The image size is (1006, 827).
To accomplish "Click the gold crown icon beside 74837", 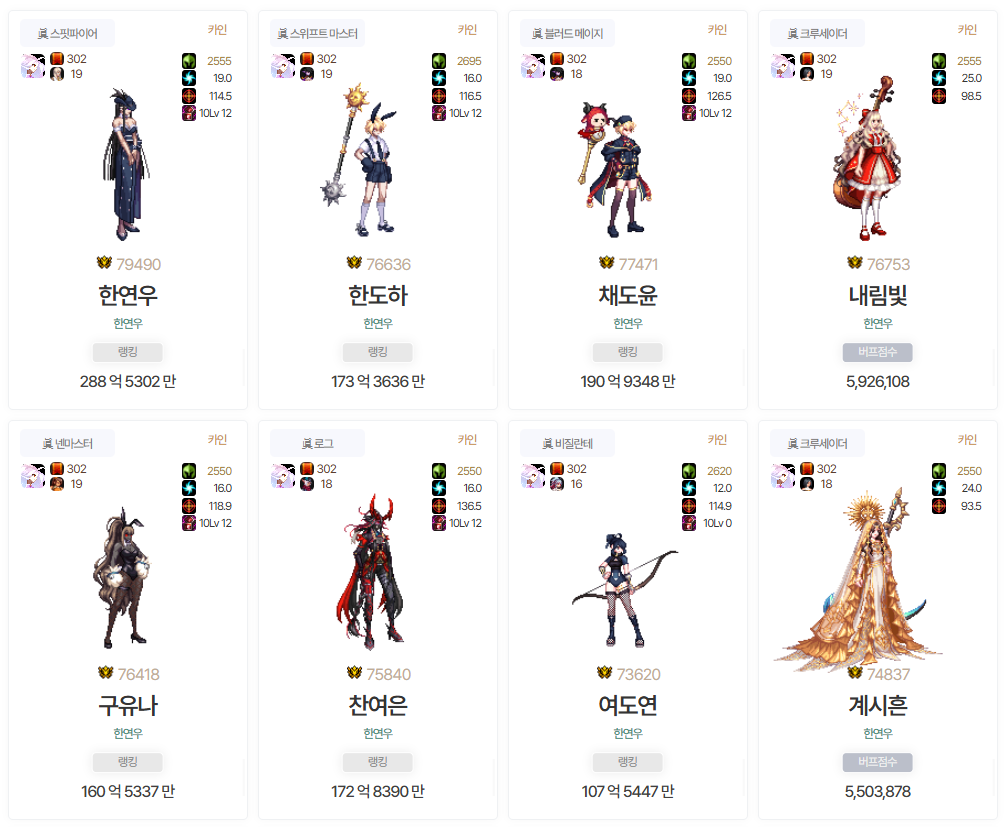I will (x=855, y=672).
